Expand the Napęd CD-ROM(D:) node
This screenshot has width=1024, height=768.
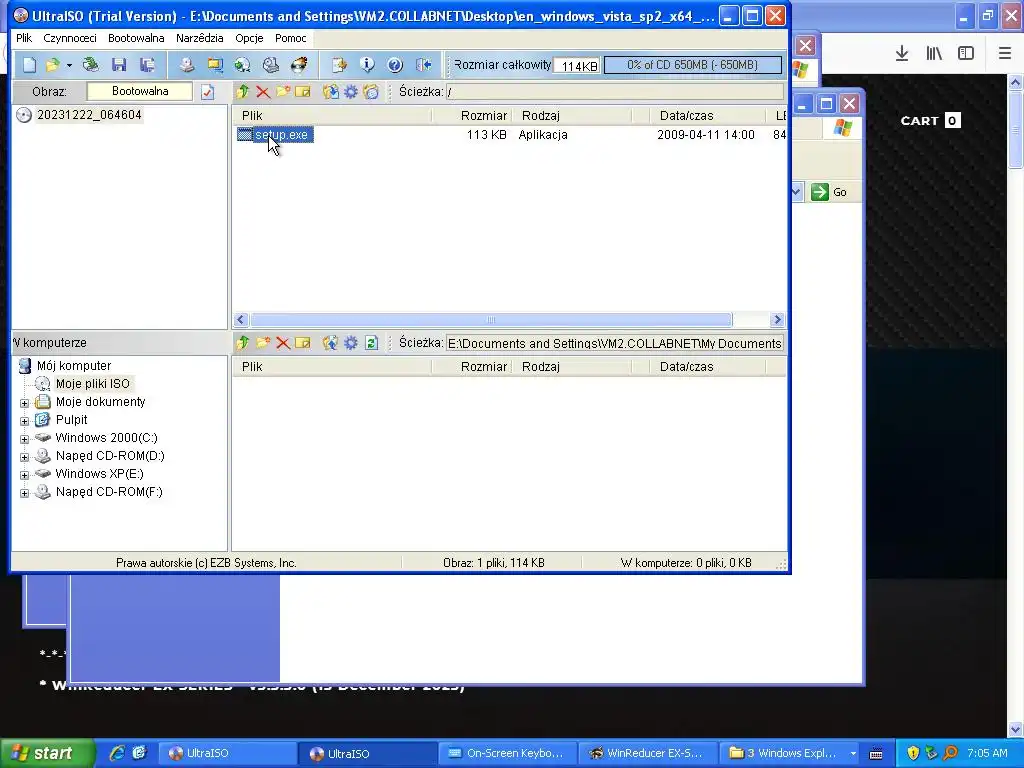click(x=24, y=457)
